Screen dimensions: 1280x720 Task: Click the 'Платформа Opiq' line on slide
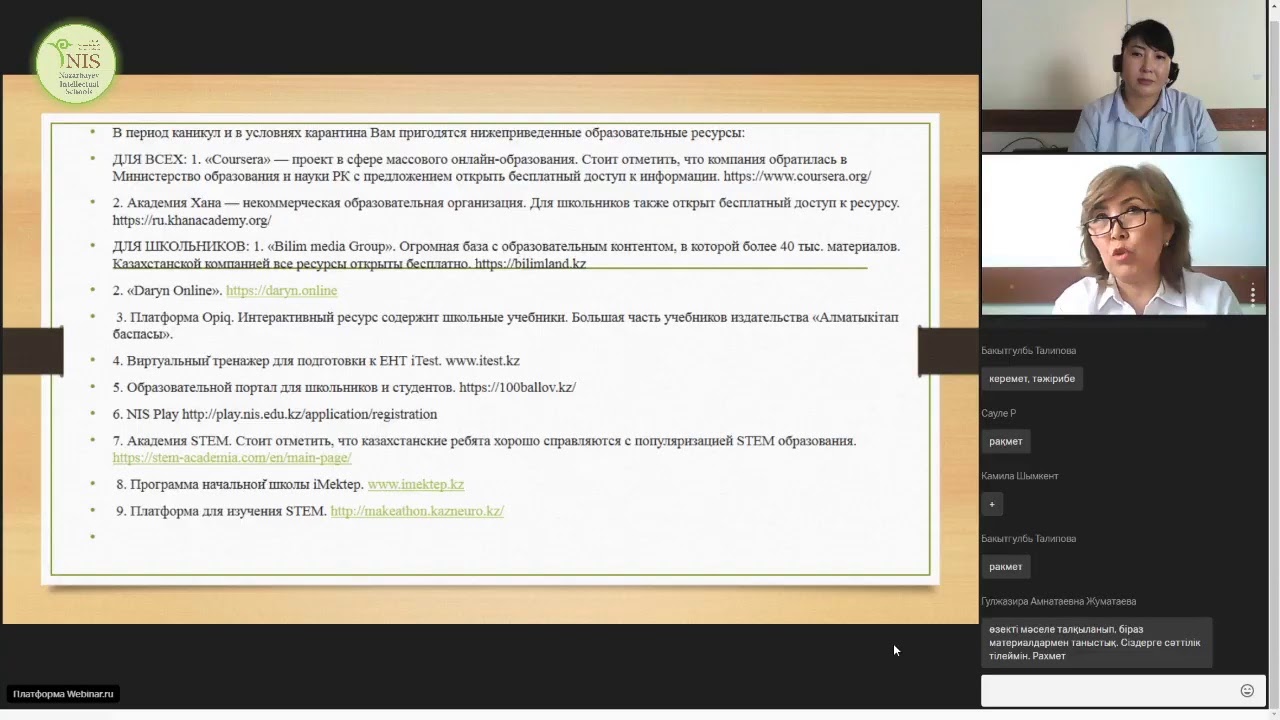(506, 326)
